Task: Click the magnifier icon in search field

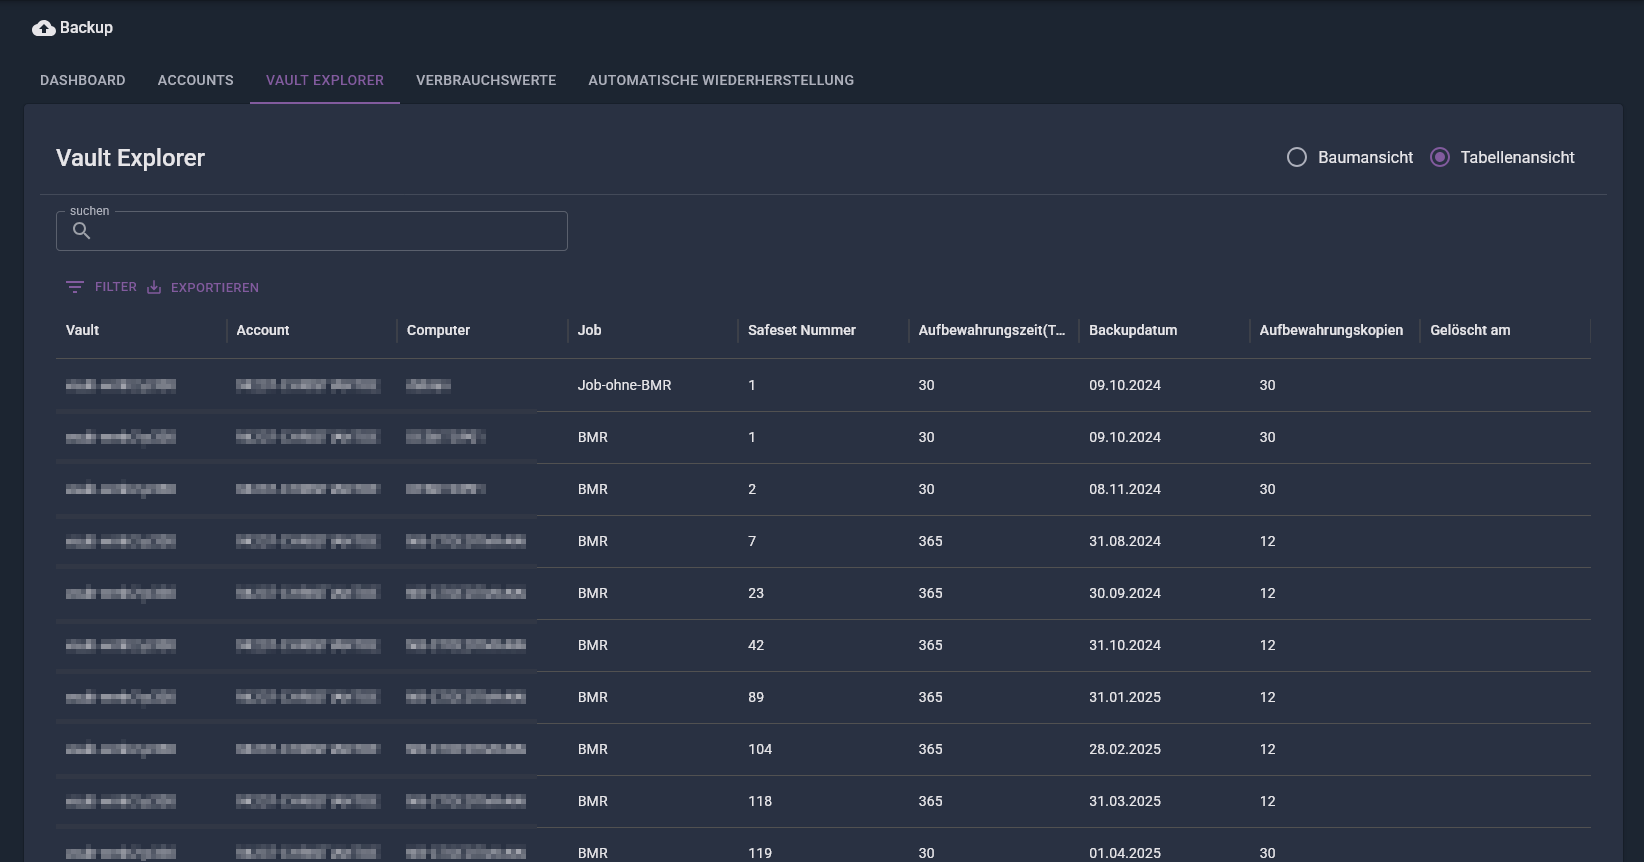Action: [82, 231]
